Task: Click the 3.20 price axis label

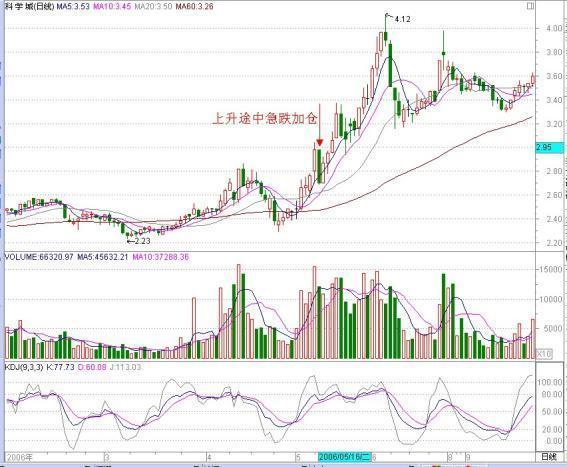Action: (x=554, y=124)
